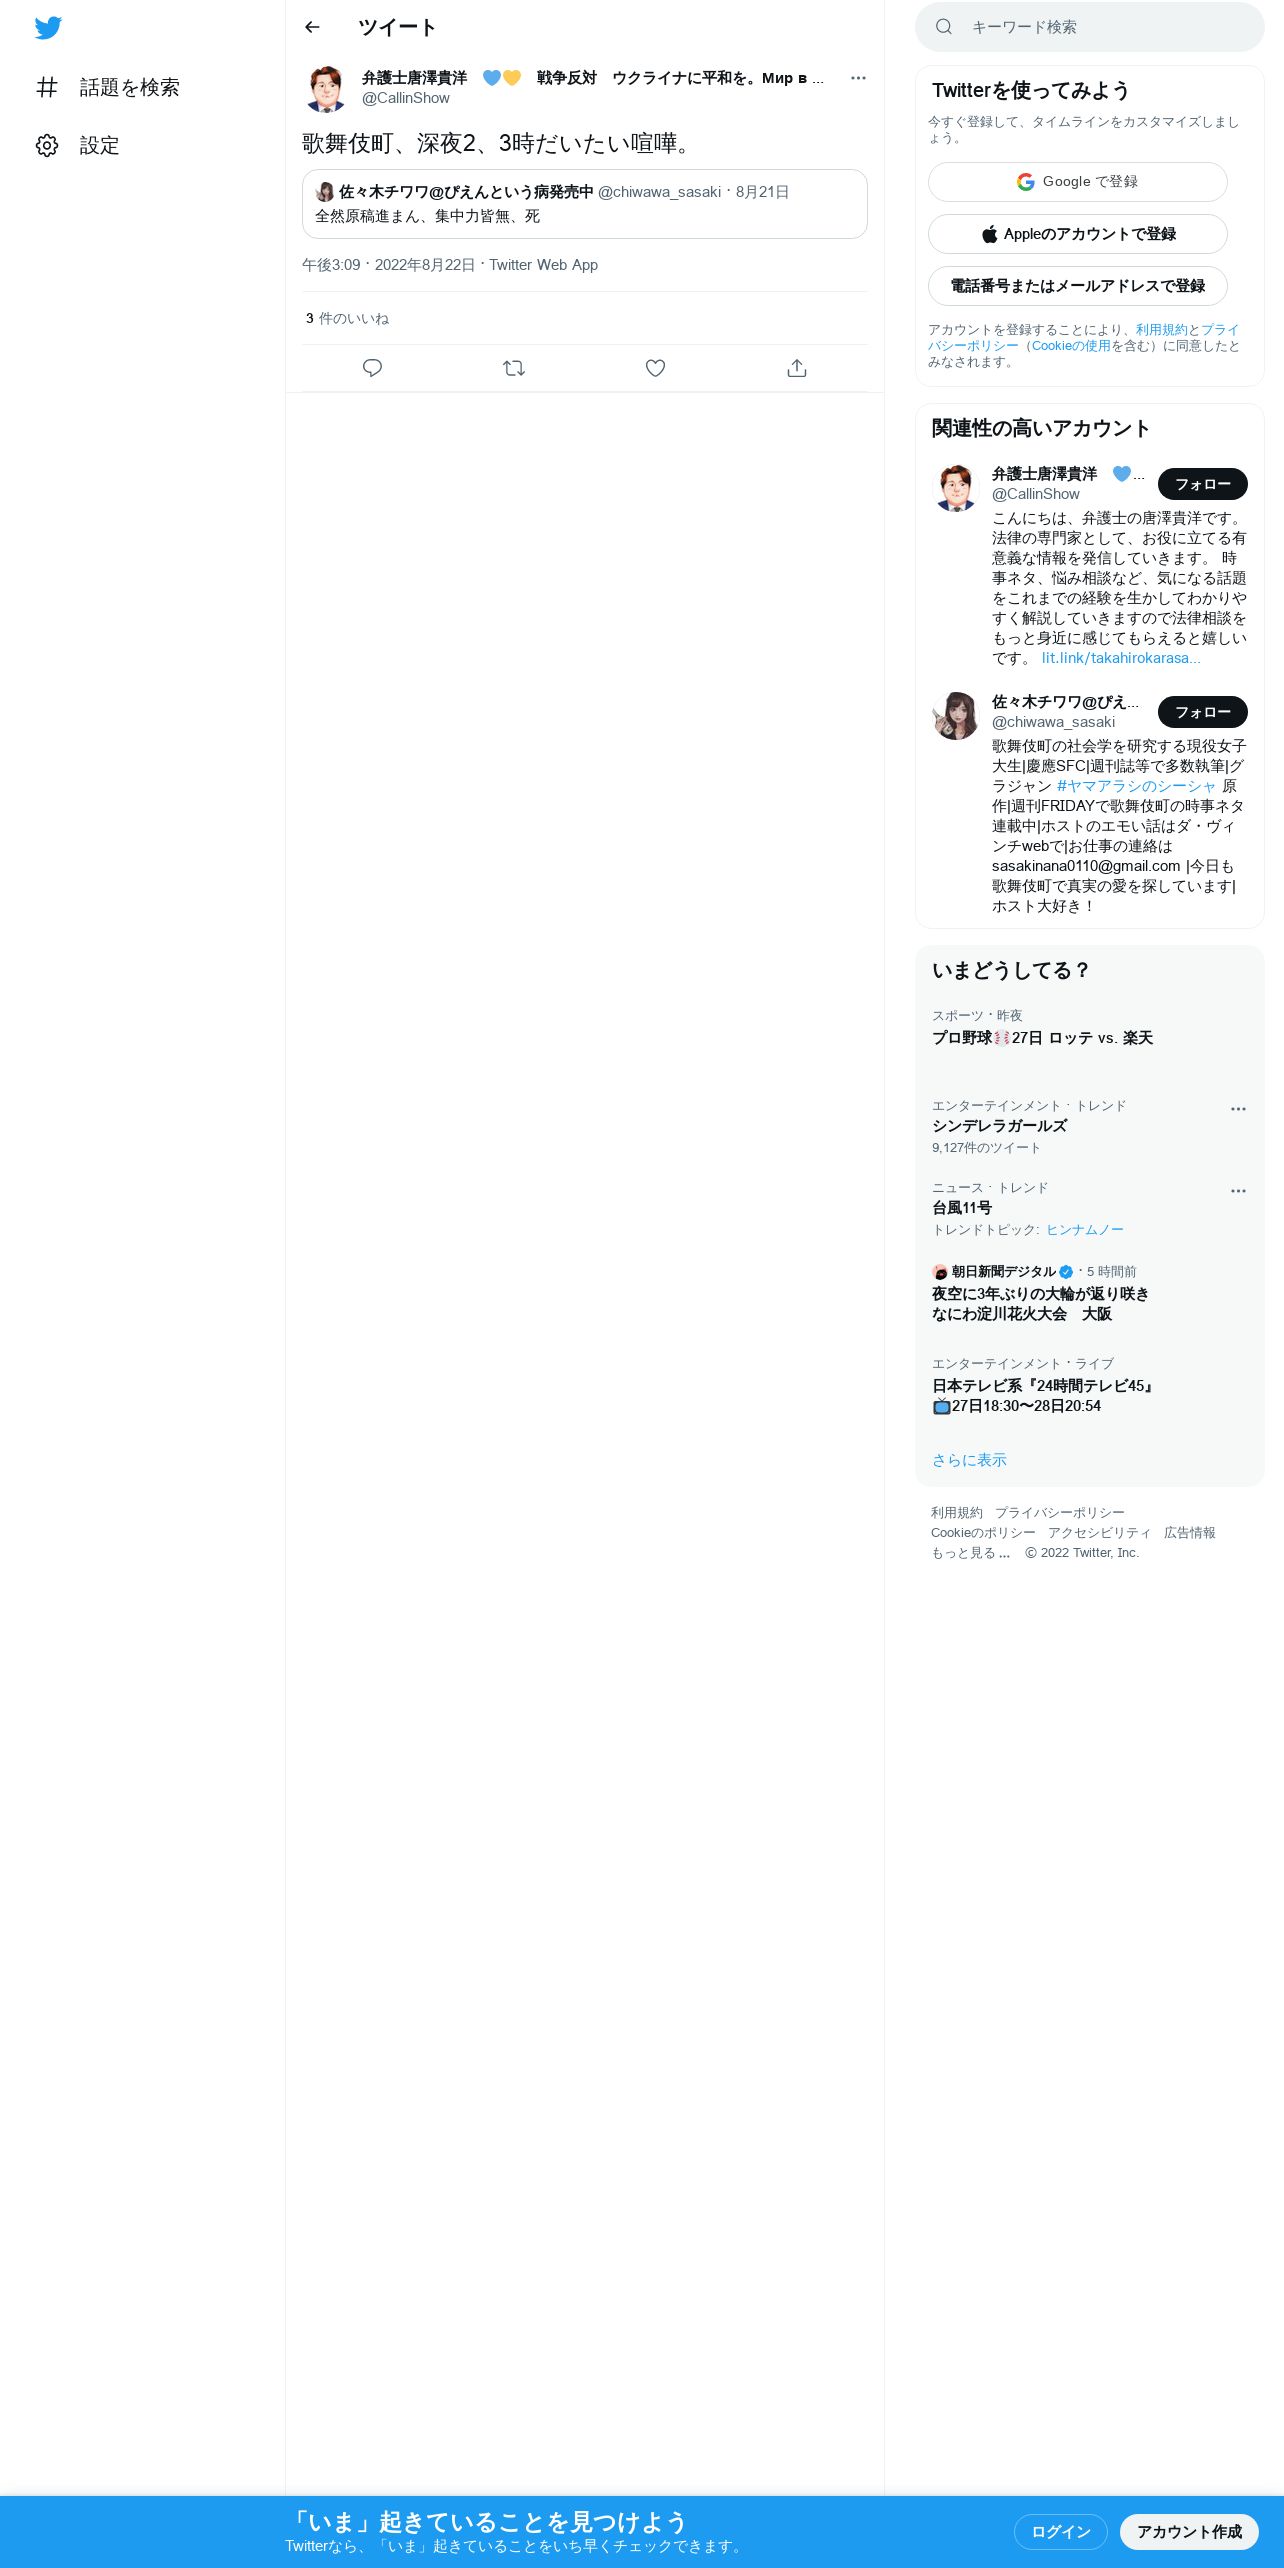Open the tweet's three-dot more menu
1284x2568 pixels.
point(858,78)
